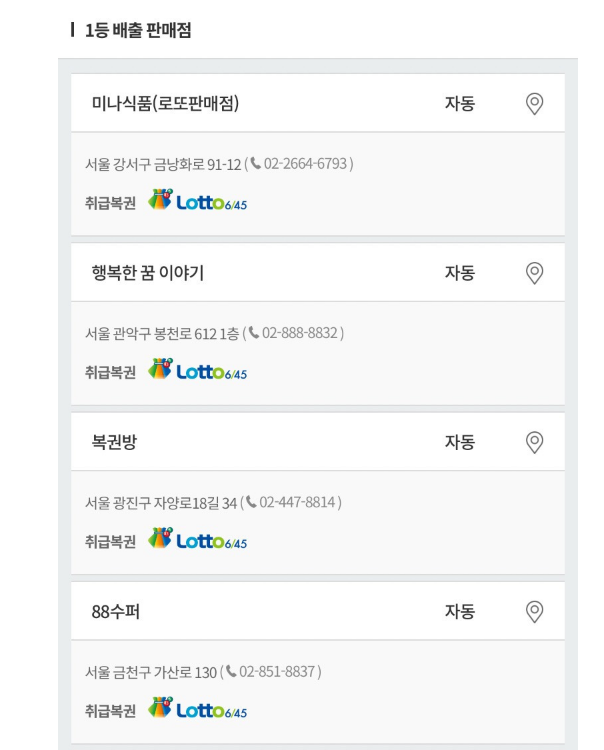Image resolution: width=604 pixels, height=750 pixels.
Task: Click address 서울 광진구 자양로18길 34
Action: 160,502
